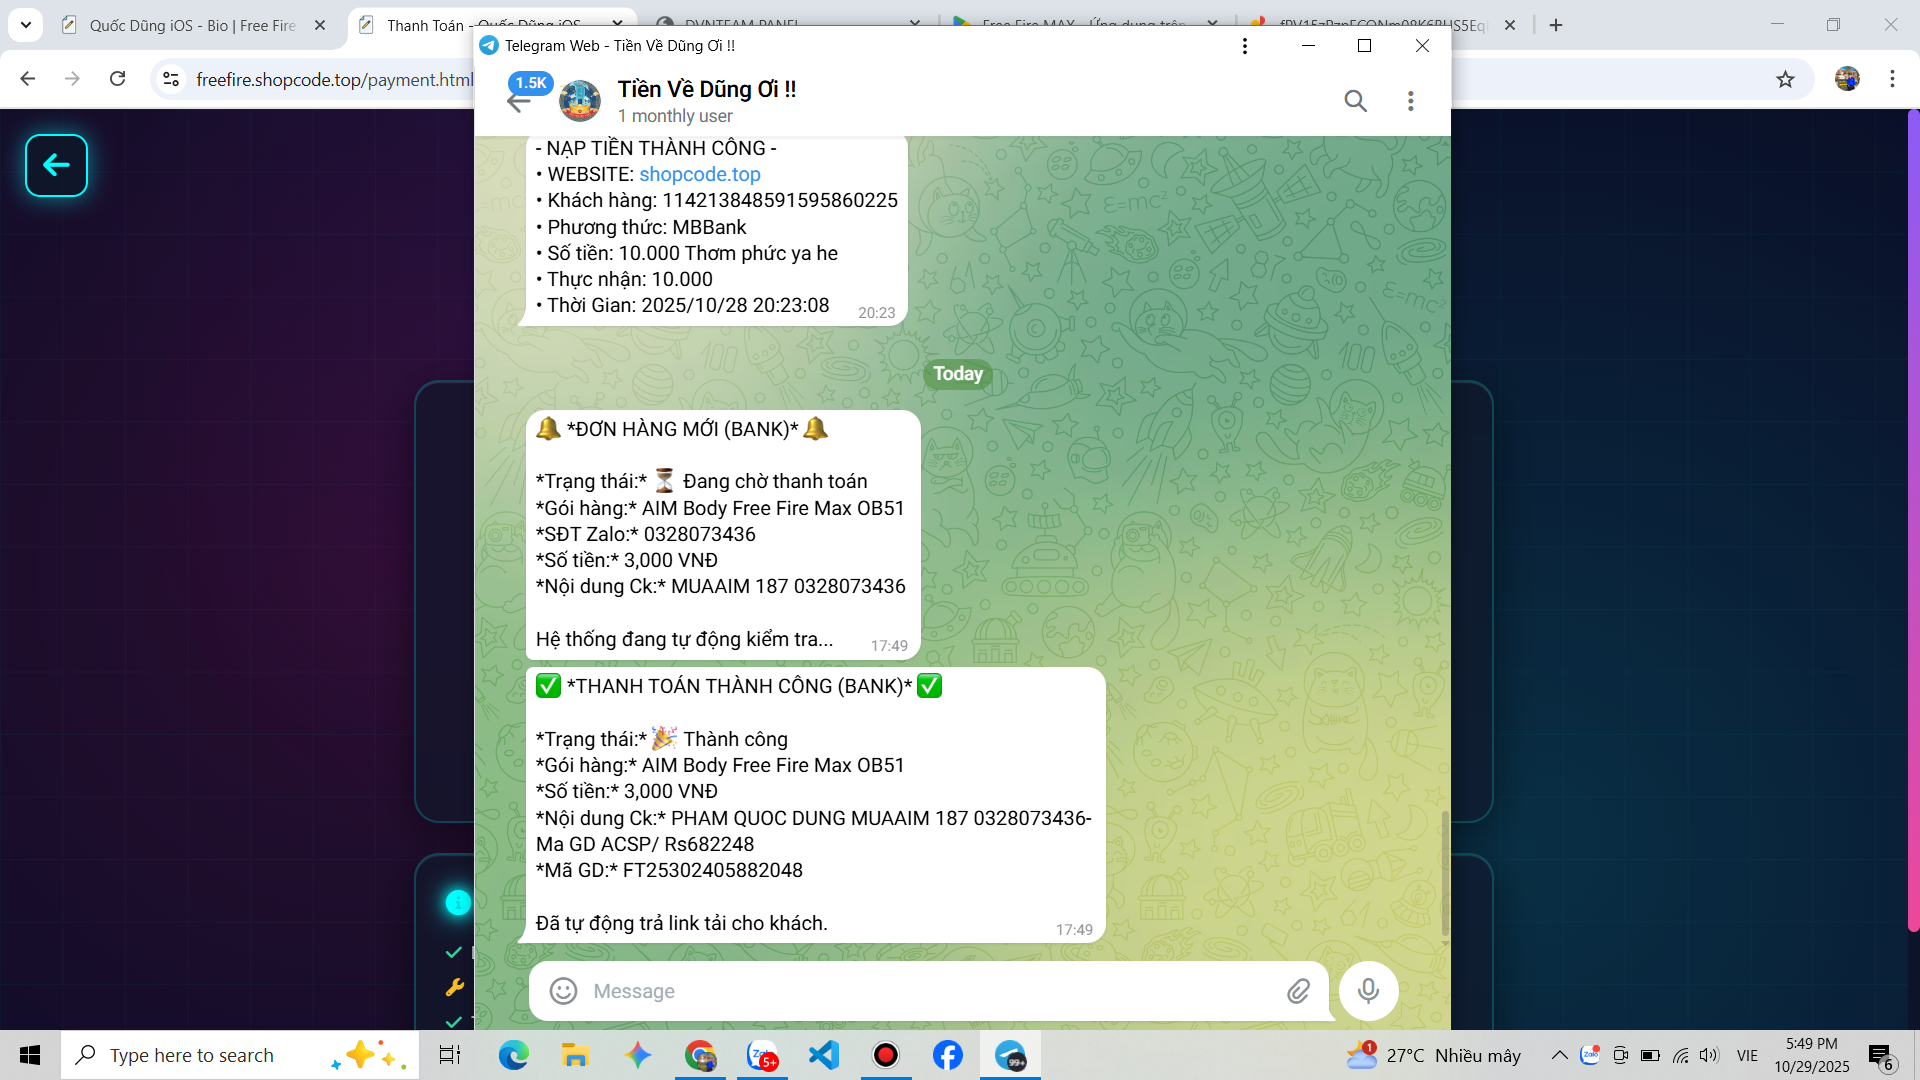Open a new Chrome tab
Viewport: 1920px width, 1080px height.
click(x=1556, y=25)
